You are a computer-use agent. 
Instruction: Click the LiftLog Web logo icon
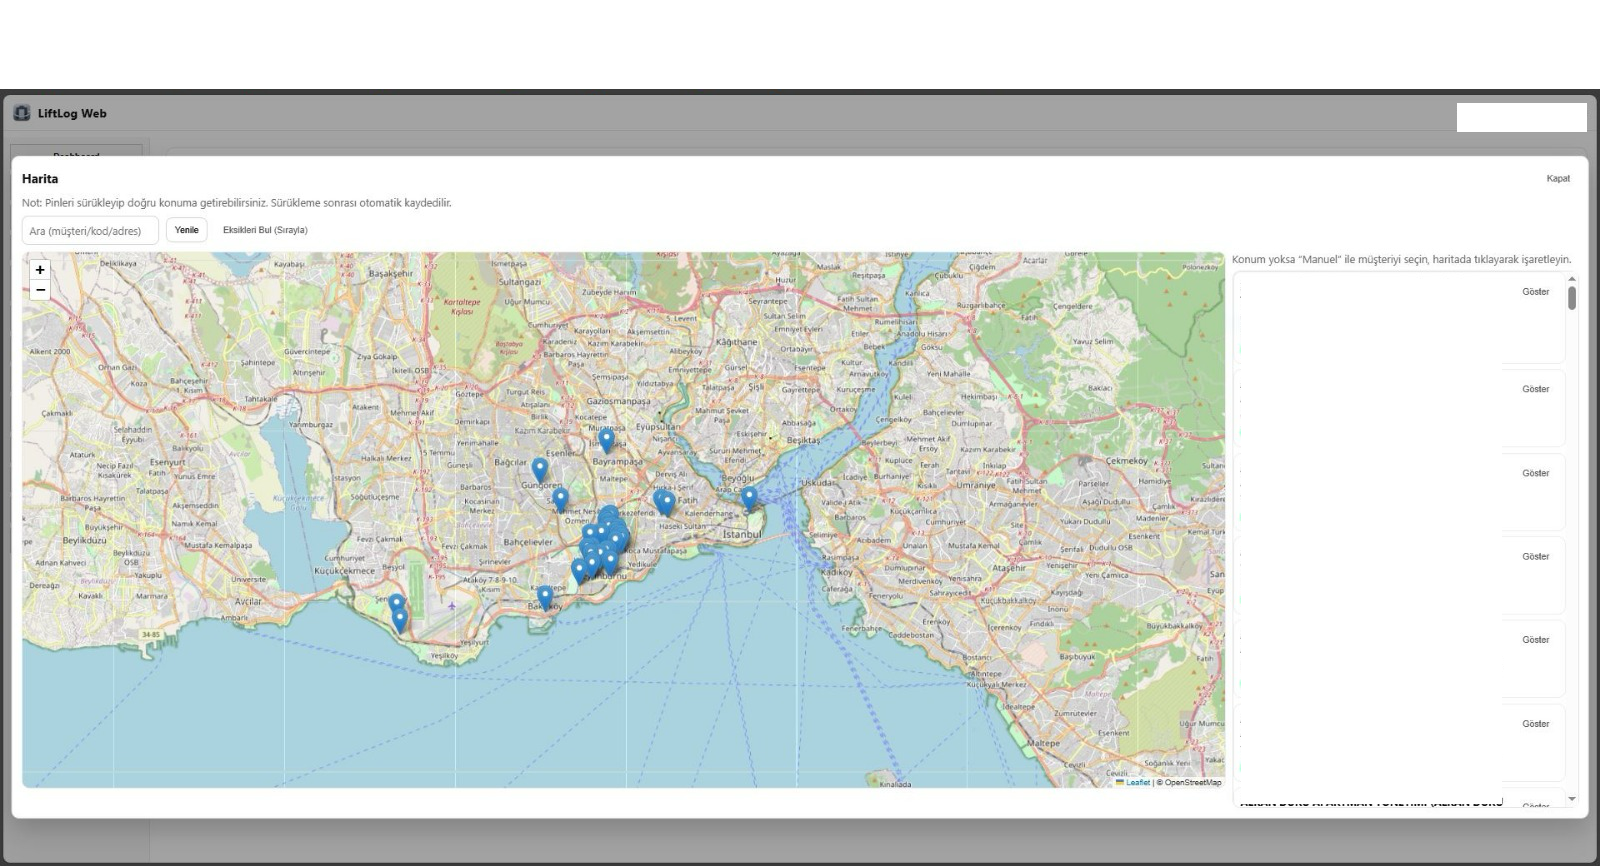[22, 113]
